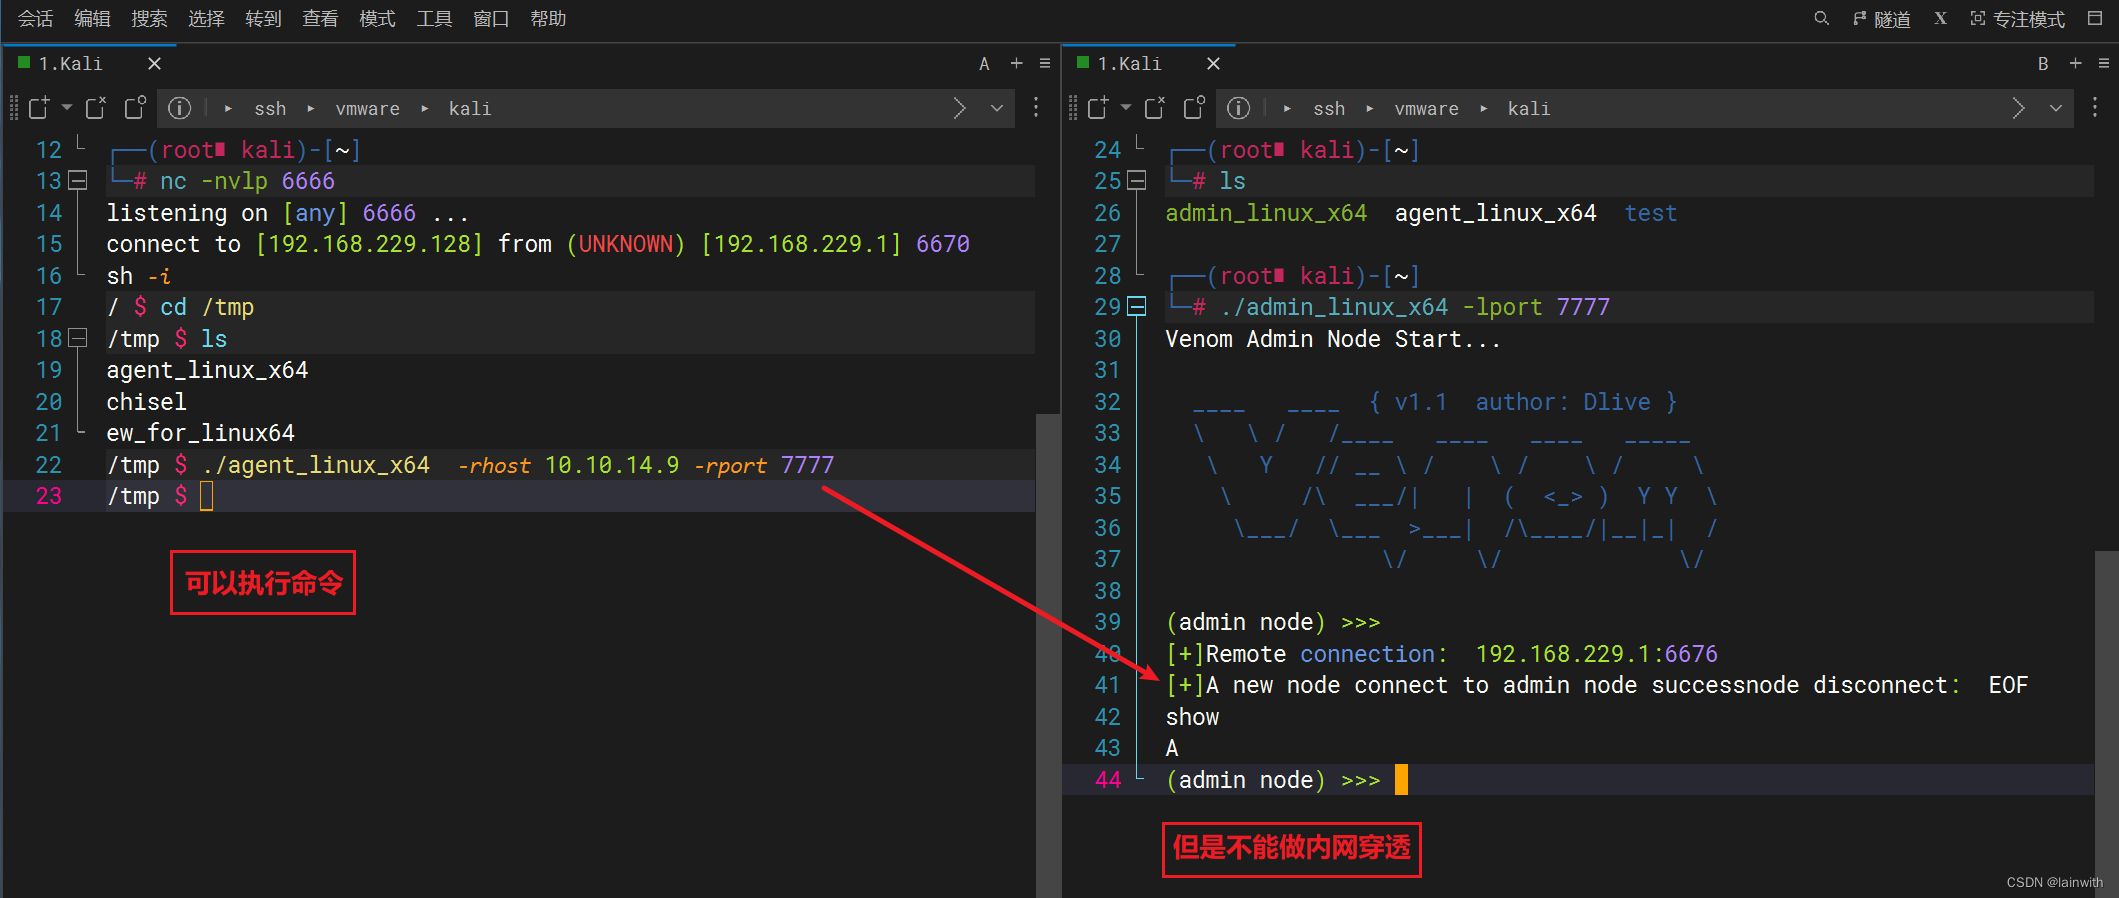Click kali breadcrumb in right pane

[1528, 108]
